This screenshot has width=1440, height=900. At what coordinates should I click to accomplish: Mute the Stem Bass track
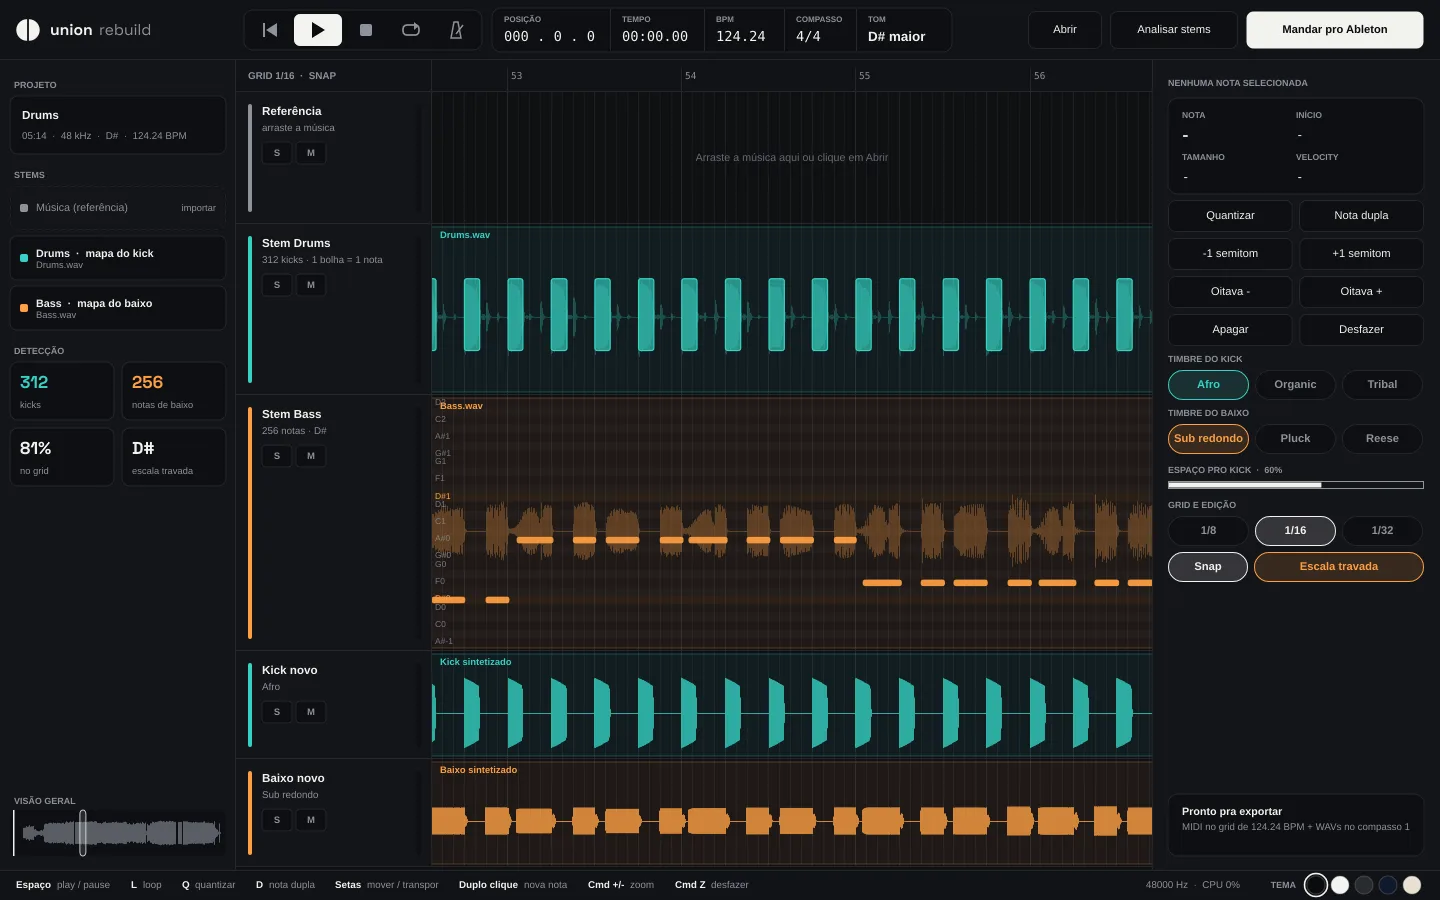tap(311, 456)
